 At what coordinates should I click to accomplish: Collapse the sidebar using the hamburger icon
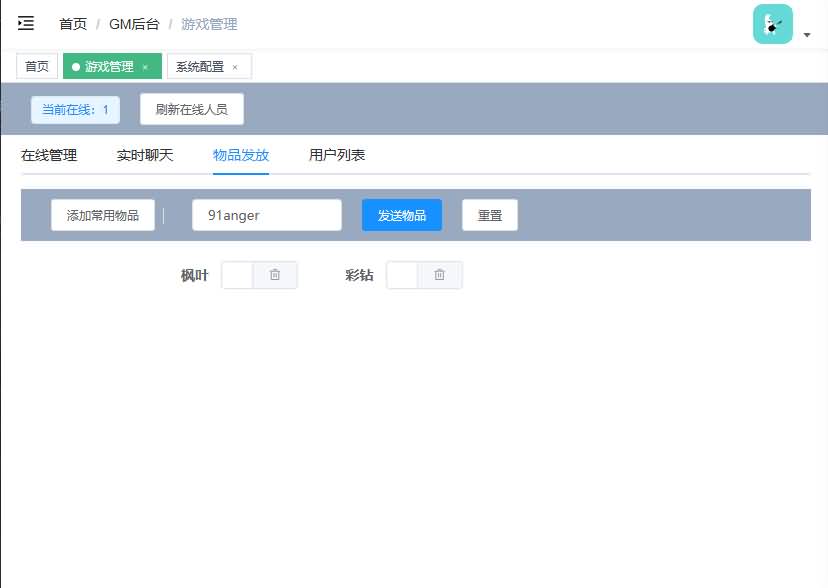click(x=26, y=23)
